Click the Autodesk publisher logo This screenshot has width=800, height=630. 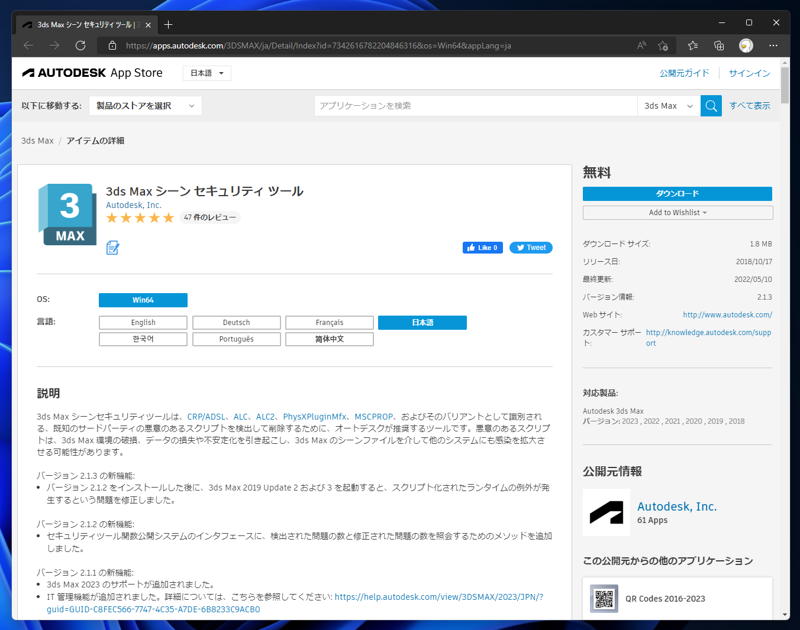606,512
